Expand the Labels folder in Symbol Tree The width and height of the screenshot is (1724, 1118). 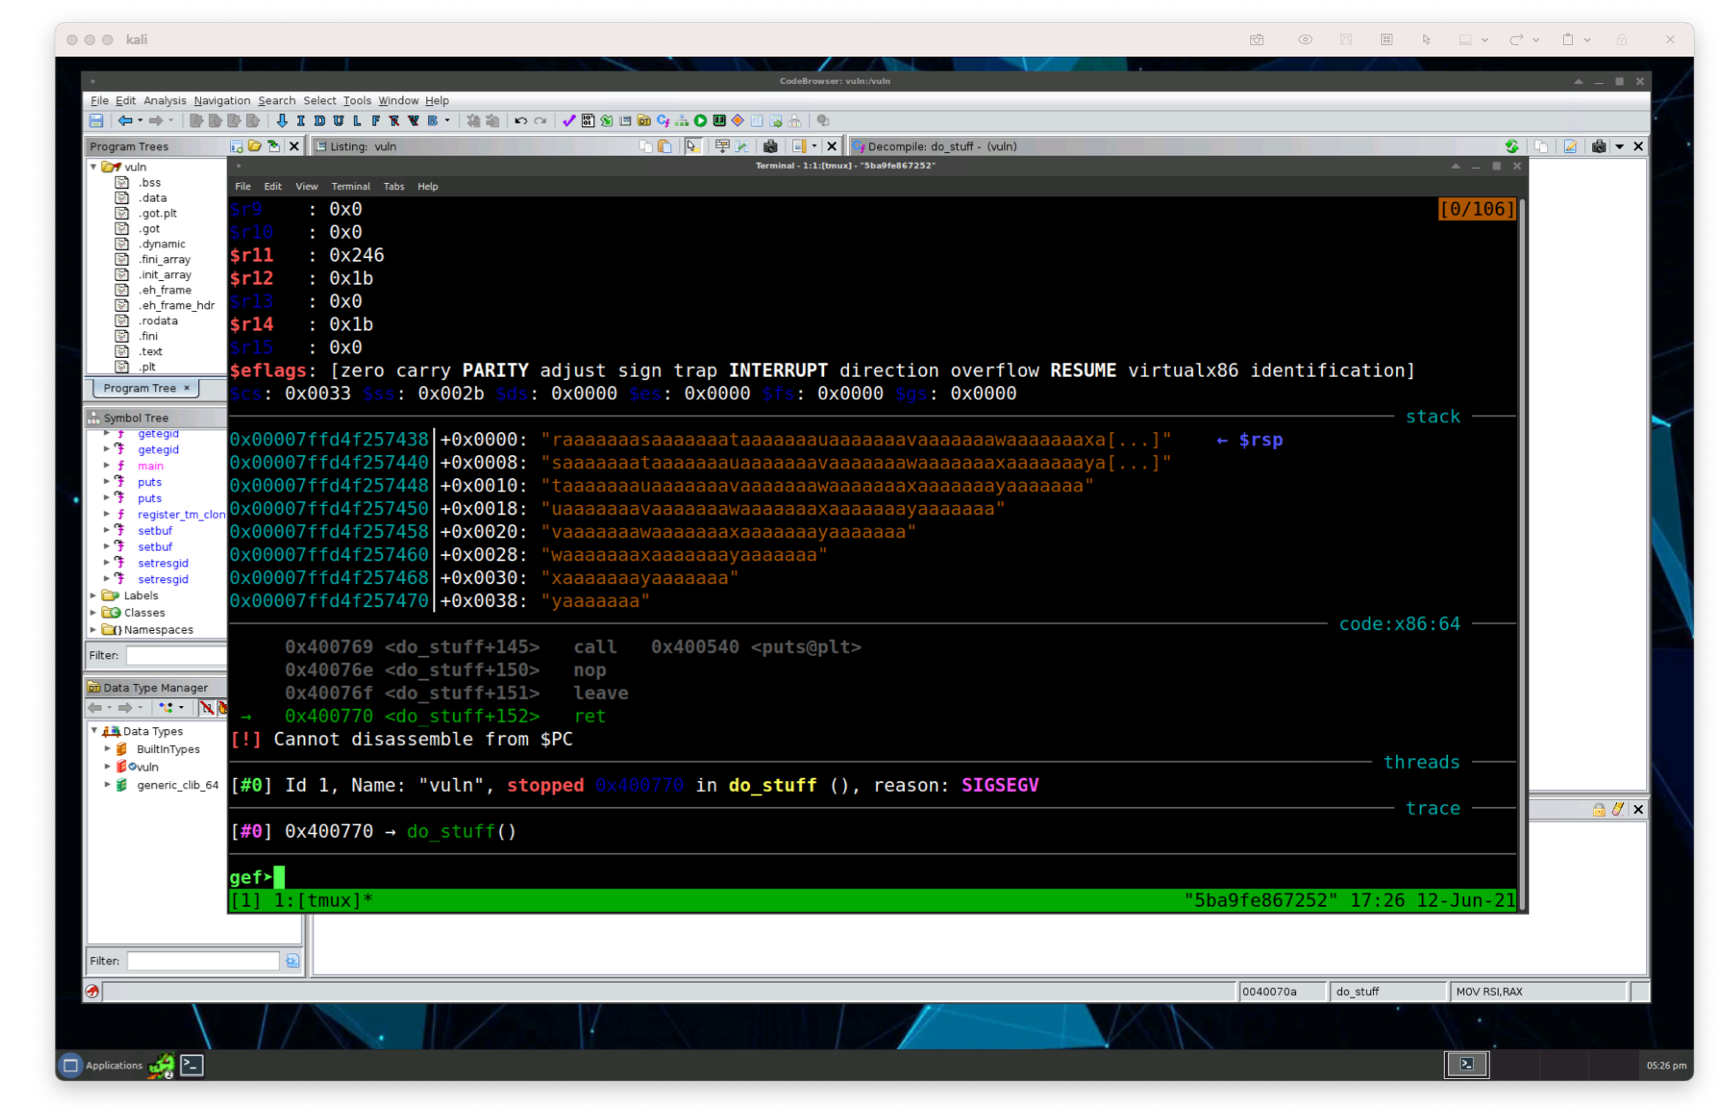point(94,595)
